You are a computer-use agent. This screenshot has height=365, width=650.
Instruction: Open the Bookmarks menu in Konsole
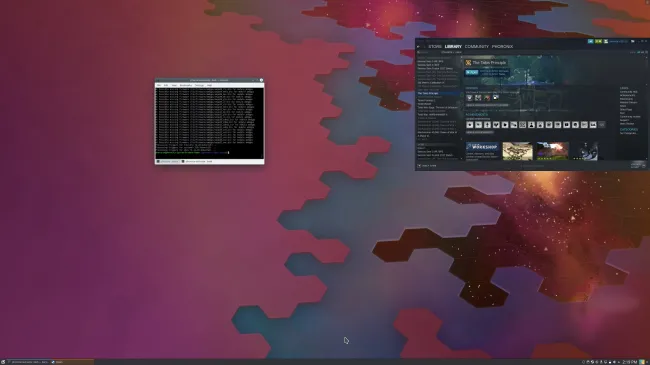[x=186, y=85]
